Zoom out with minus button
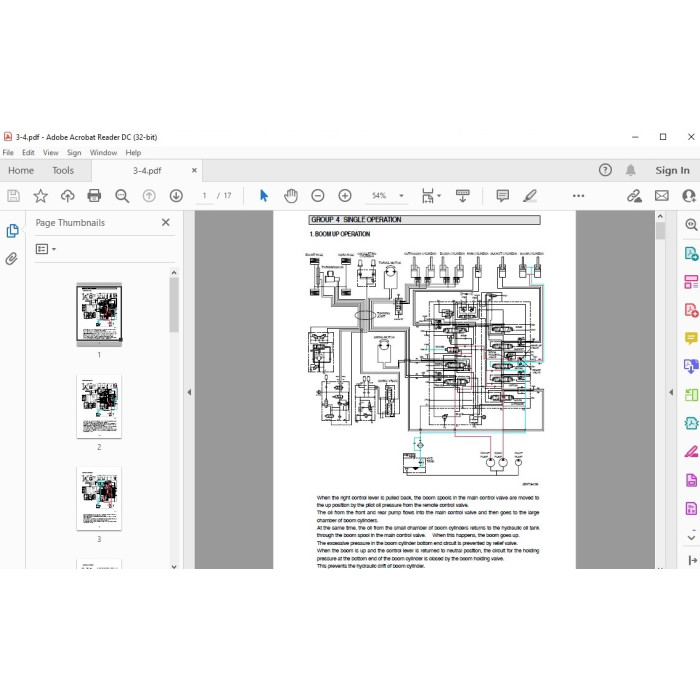 [x=318, y=196]
